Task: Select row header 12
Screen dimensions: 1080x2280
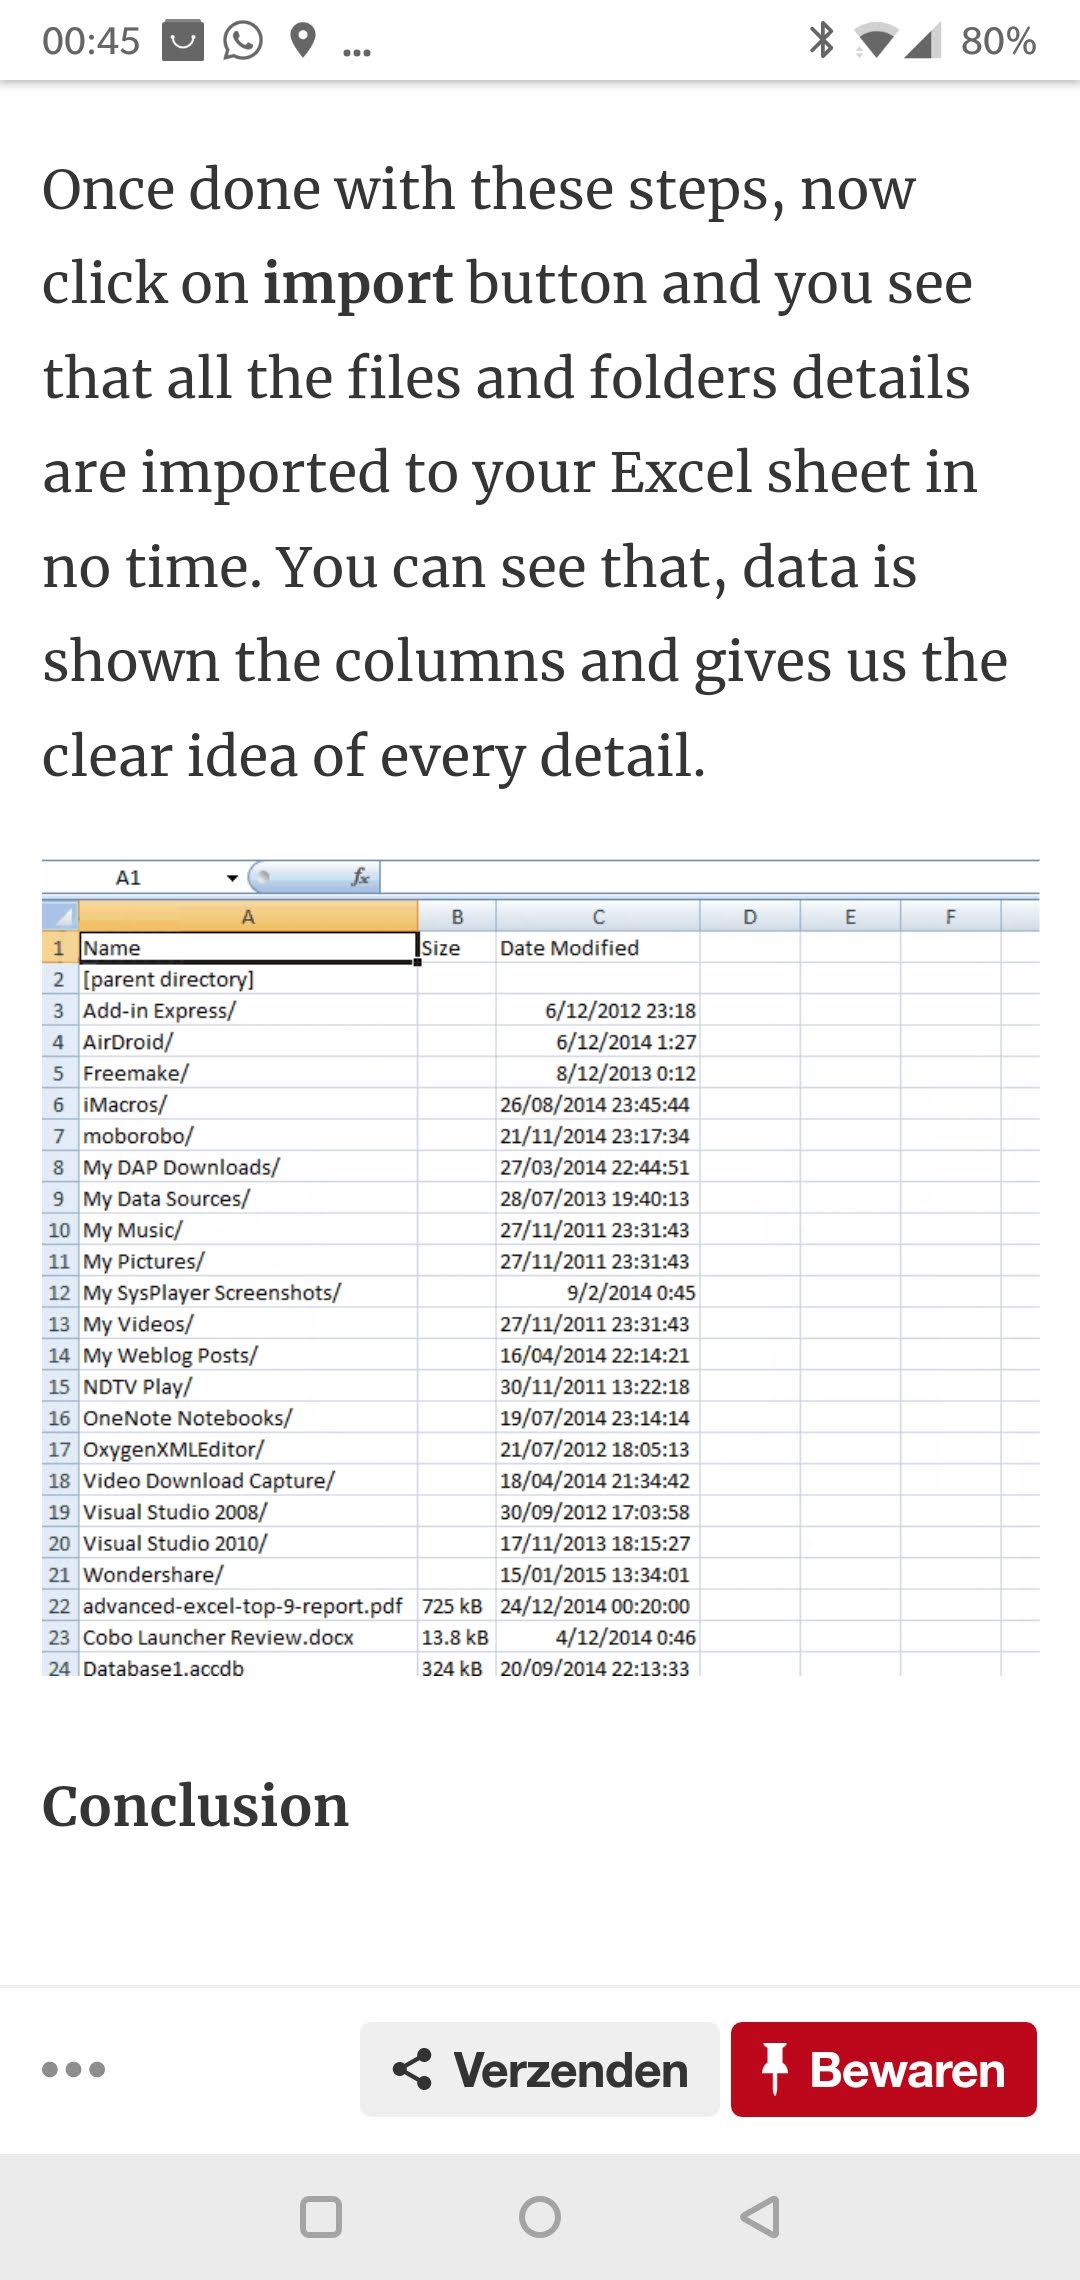Action: click(x=59, y=1293)
